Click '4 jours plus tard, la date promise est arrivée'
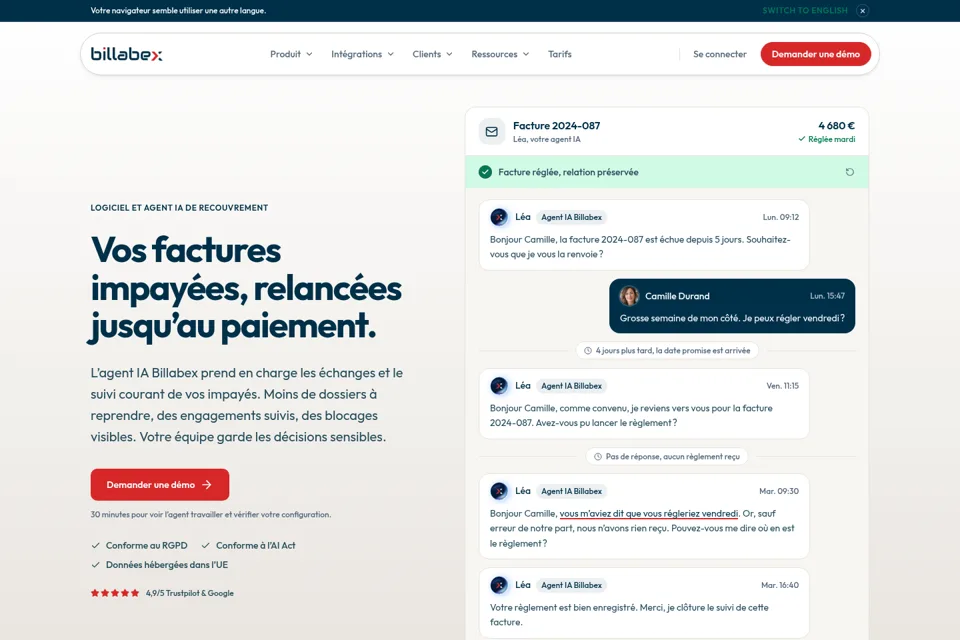960x640 pixels. [667, 351]
